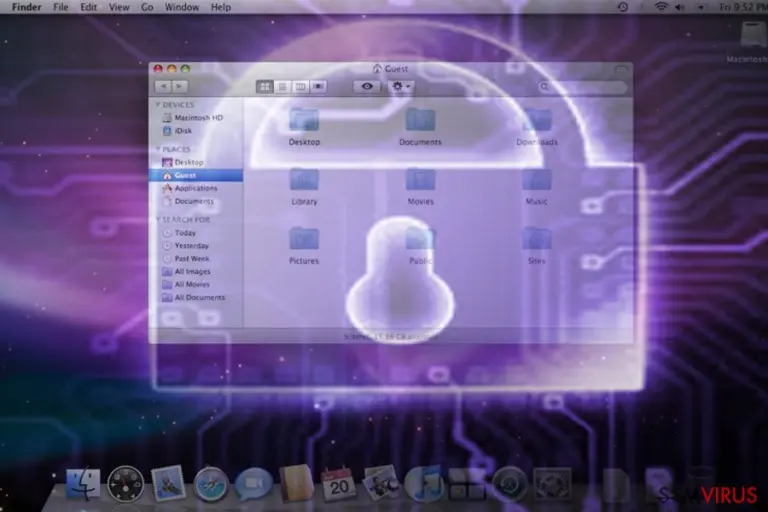Show All Movies search
Screen dimensions: 768x512
pyautogui.click(x=196, y=284)
